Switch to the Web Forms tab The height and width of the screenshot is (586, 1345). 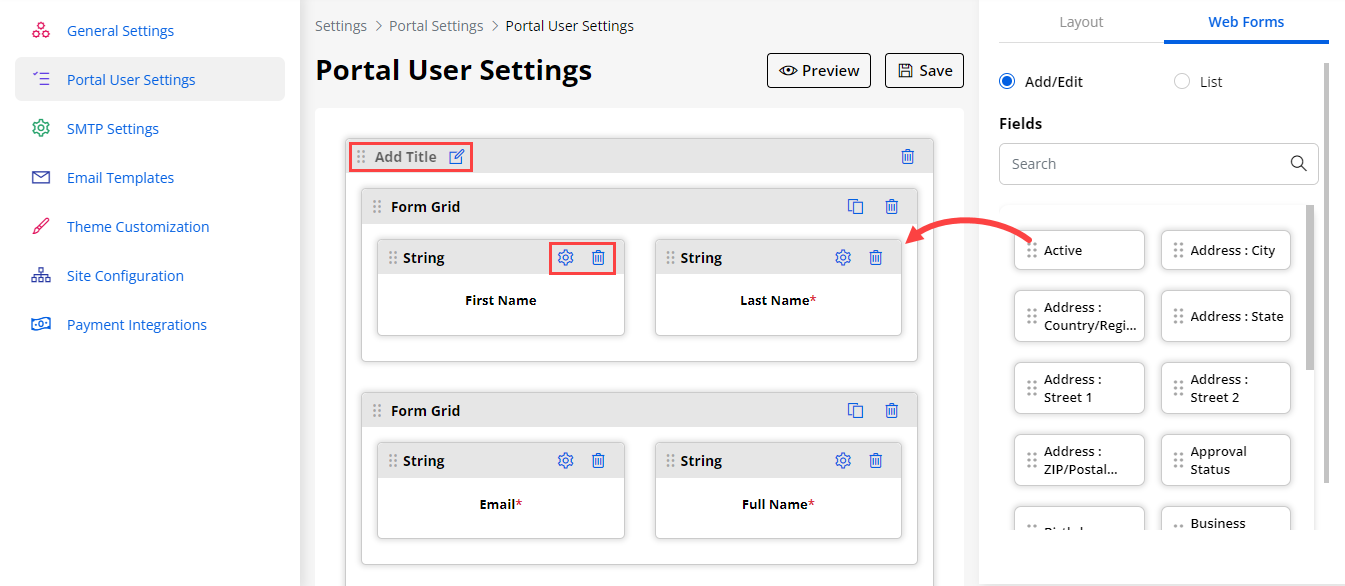pos(1246,22)
